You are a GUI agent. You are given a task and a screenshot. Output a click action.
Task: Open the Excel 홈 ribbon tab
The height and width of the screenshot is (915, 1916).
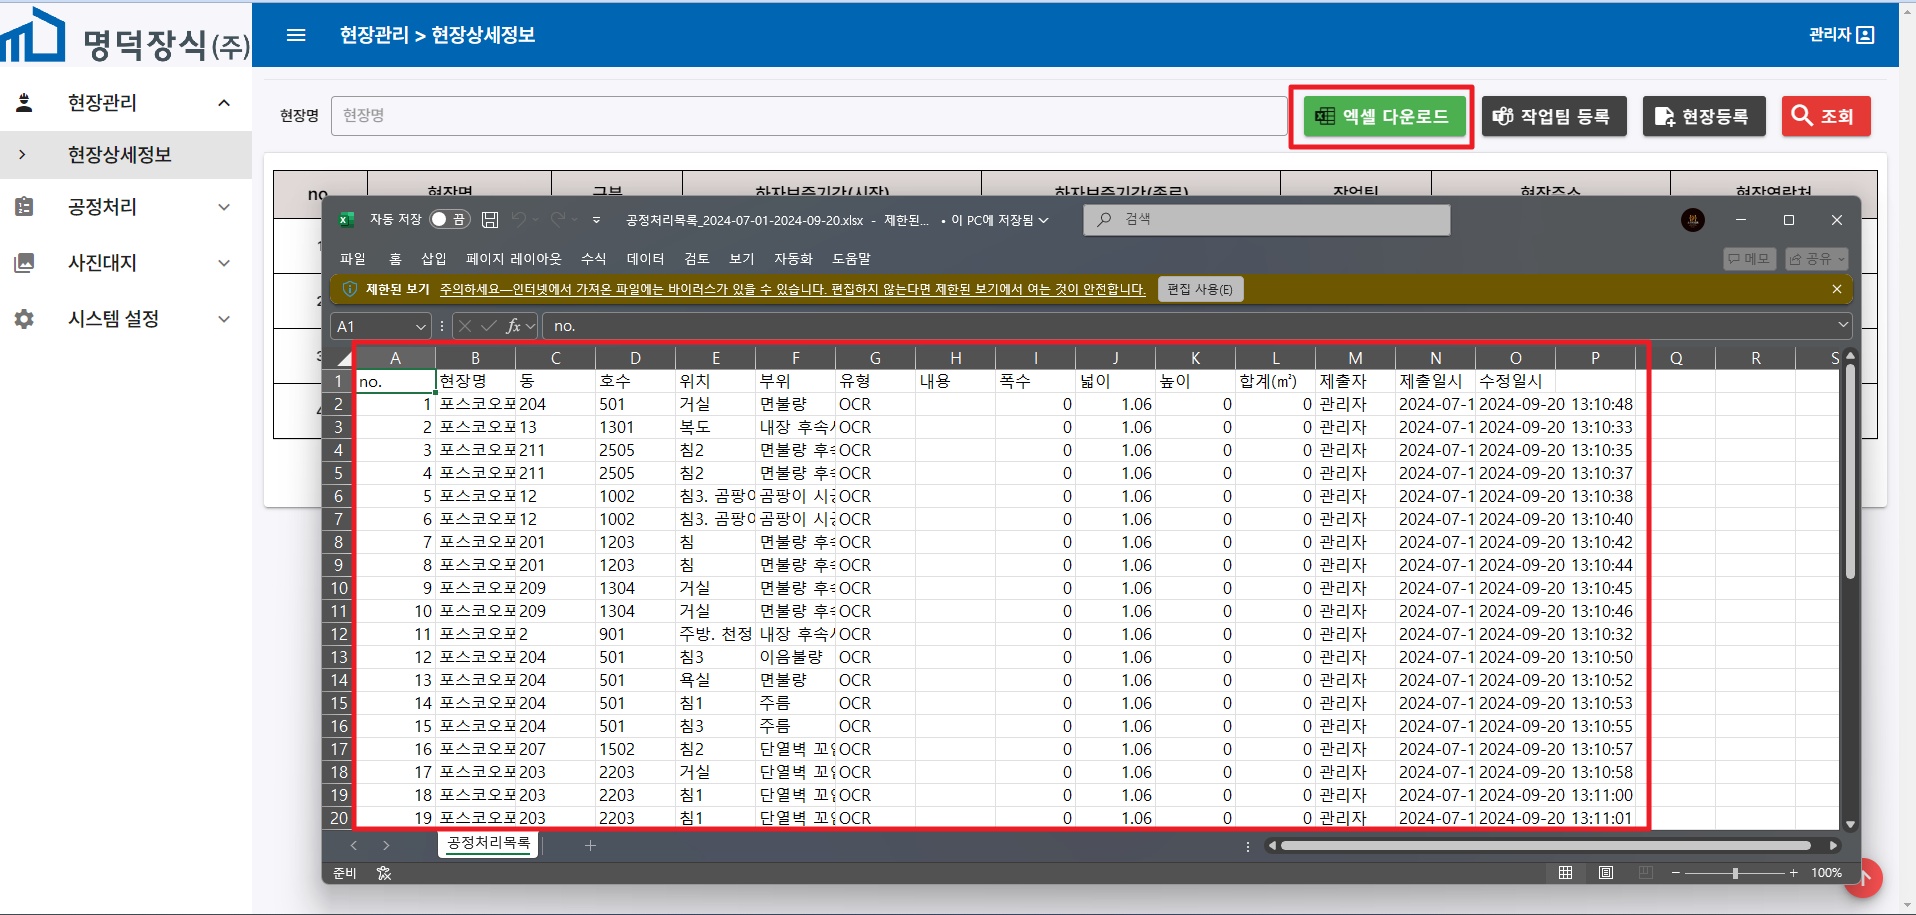tap(395, 258)
